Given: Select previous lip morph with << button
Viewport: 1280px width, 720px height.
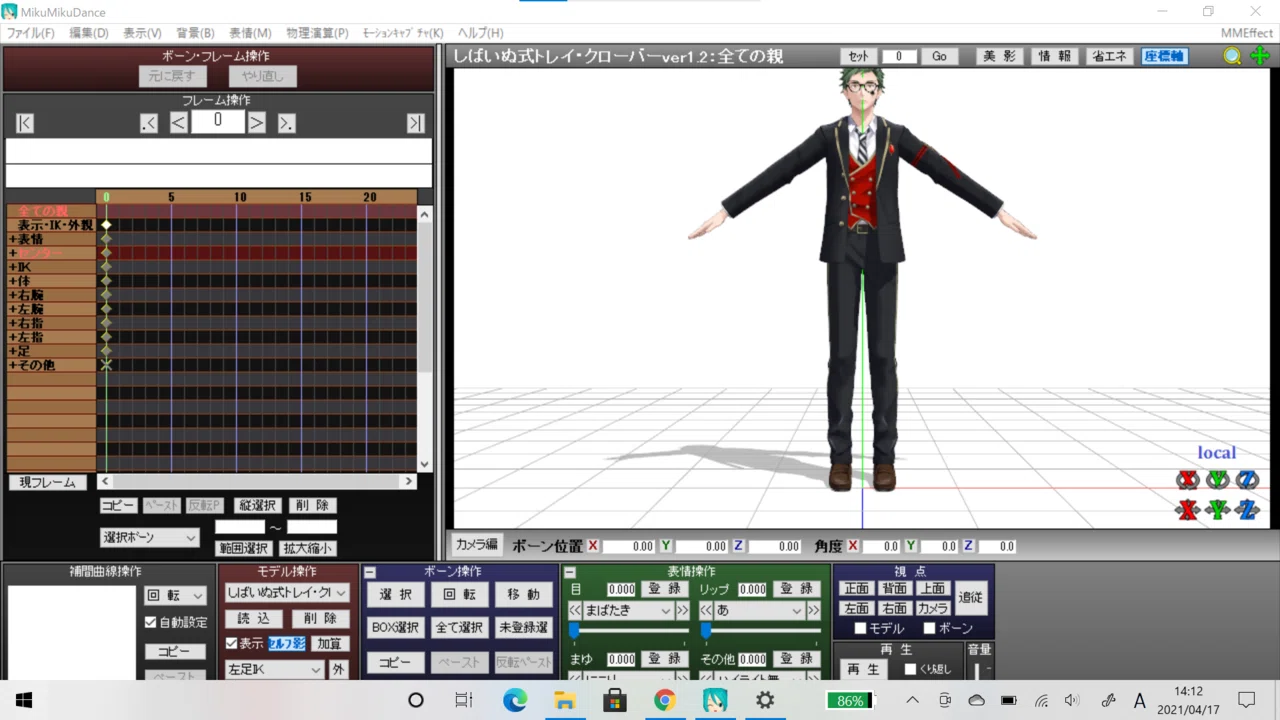Looking at the screenshot, I should pos(706,610).
